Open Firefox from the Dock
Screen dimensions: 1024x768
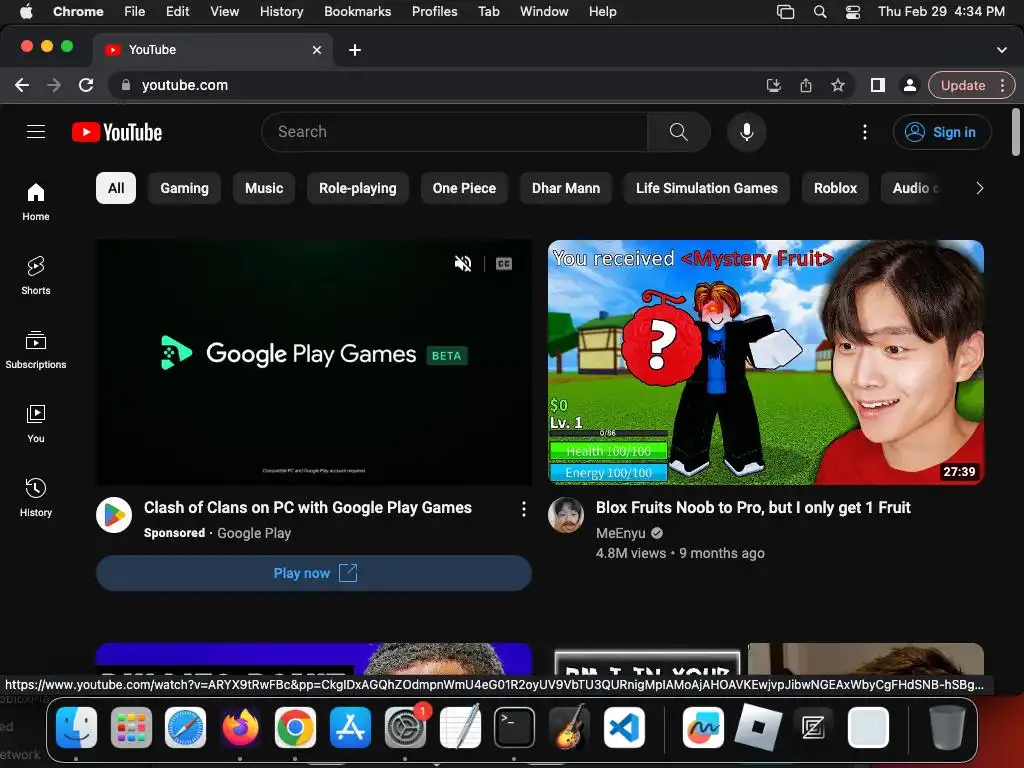(240, 727)
